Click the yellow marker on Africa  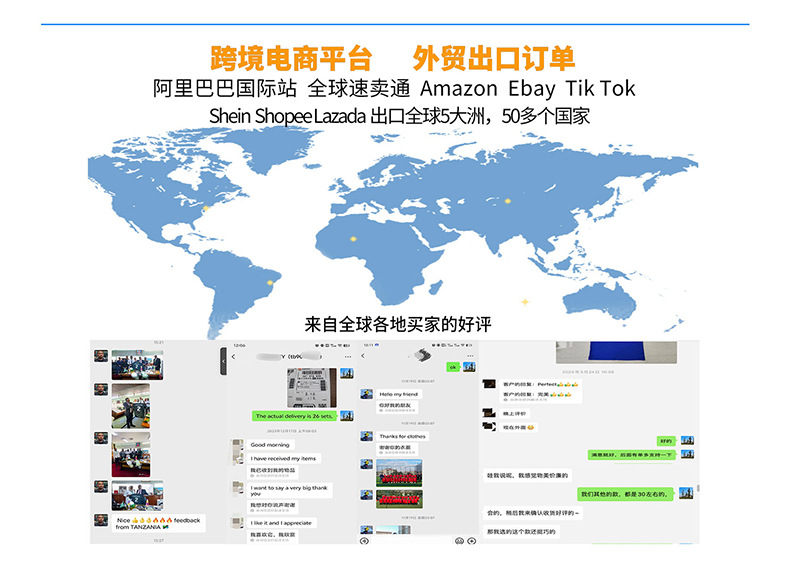[x=353, y=239]
